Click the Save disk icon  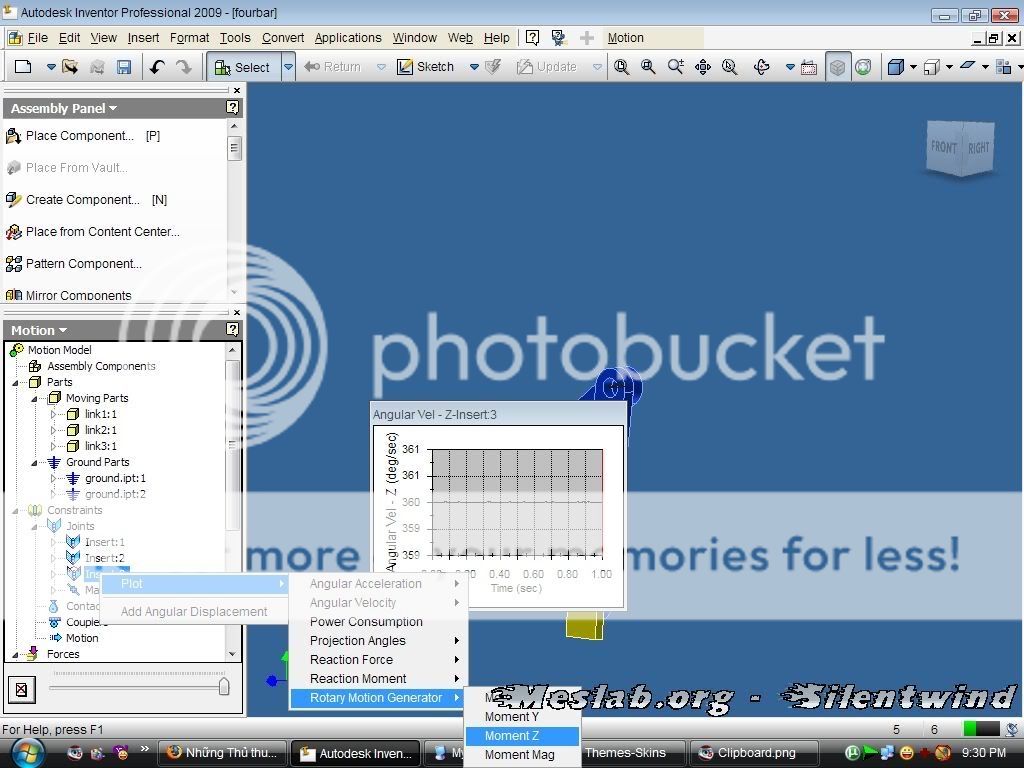[123, 67]
